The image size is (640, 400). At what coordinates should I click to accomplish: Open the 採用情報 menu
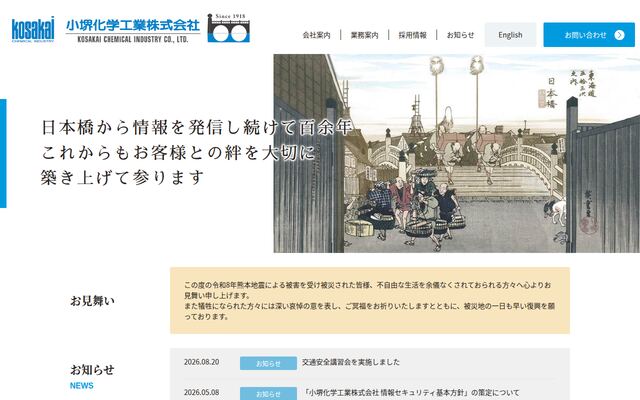click(413, 35)
